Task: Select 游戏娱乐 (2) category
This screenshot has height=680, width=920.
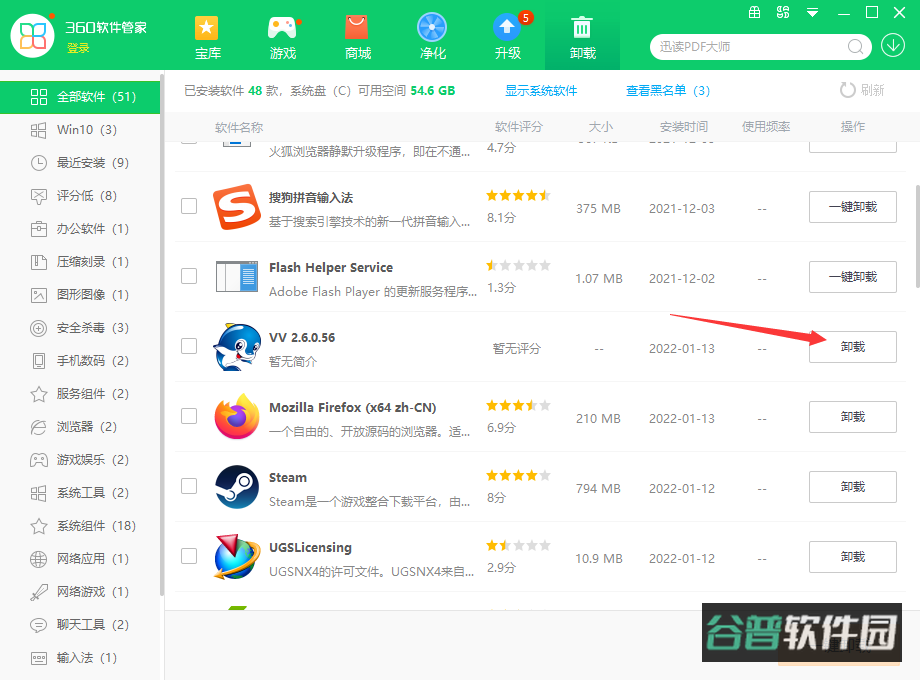Action: [80, 459]
